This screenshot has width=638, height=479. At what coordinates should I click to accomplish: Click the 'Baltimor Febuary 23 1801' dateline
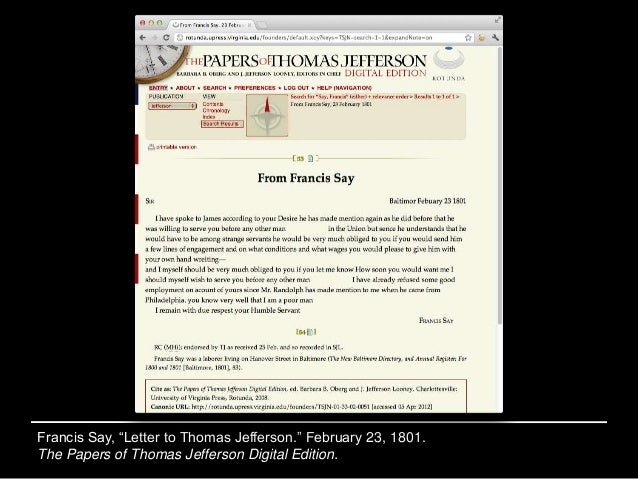[427, 201]
